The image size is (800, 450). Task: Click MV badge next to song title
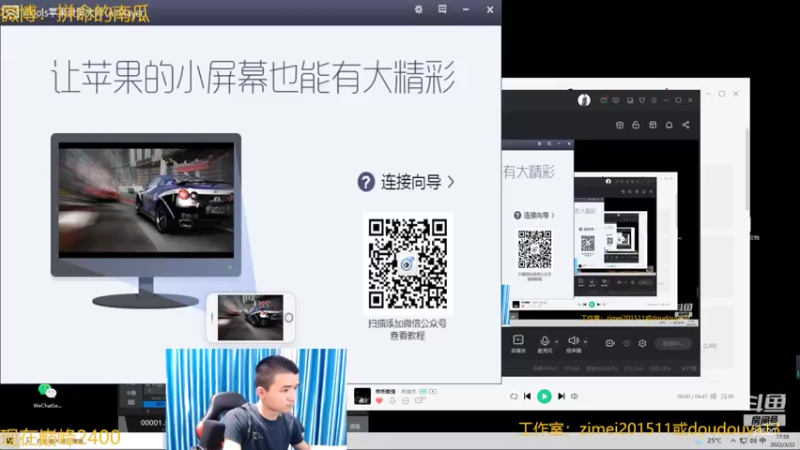(x=433, y=391)
